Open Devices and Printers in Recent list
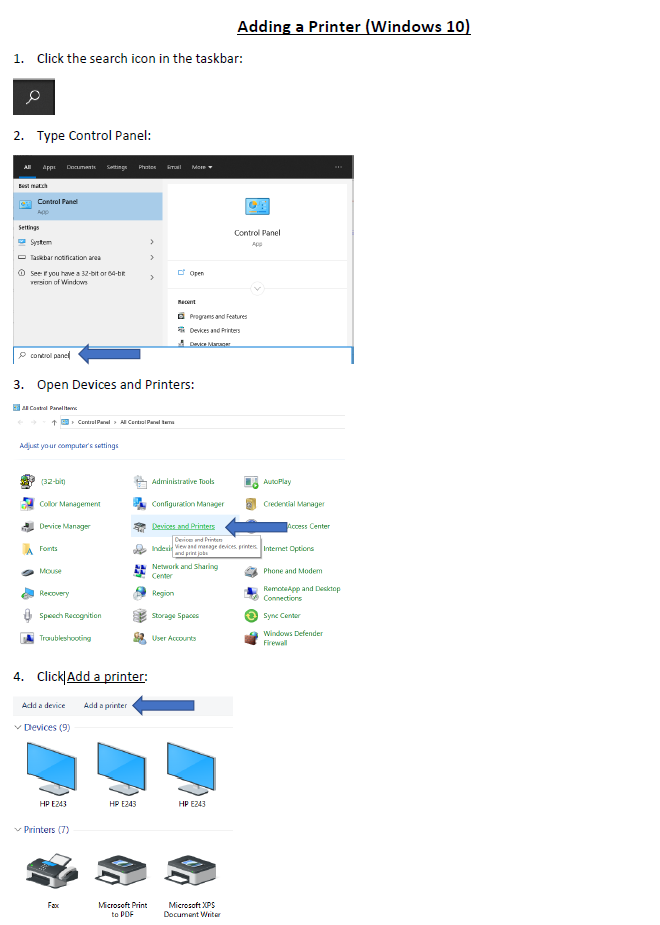 pos(214,330)
